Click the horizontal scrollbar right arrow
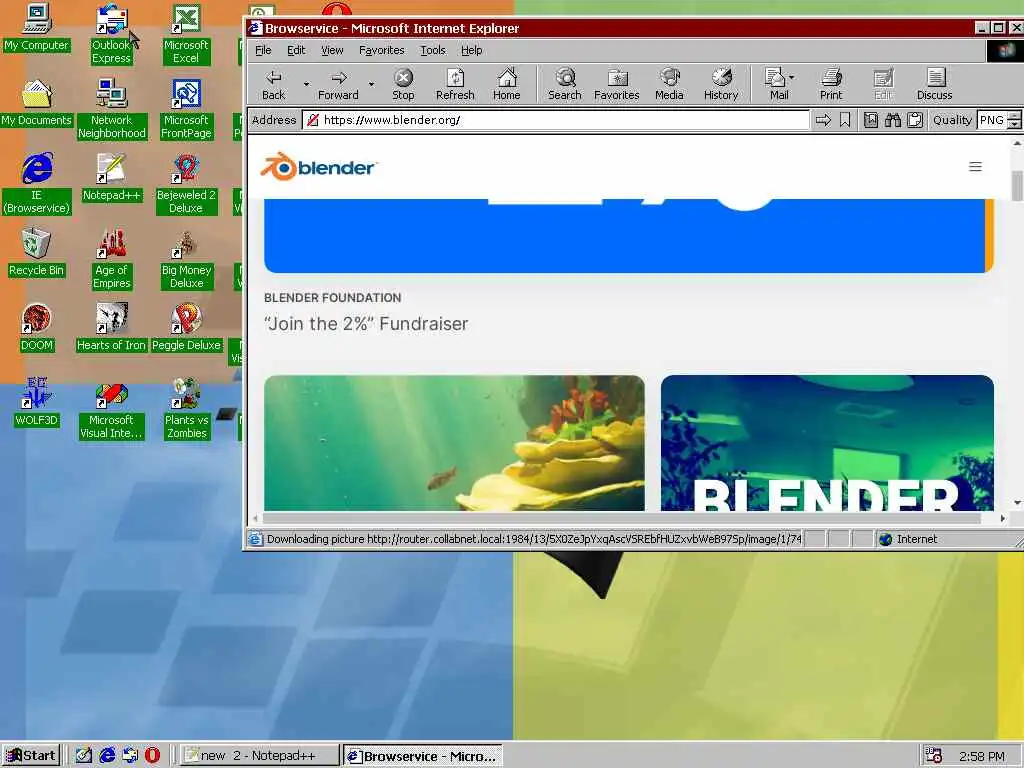This screenshot has width=1024, height=768. pos(1002,519)
